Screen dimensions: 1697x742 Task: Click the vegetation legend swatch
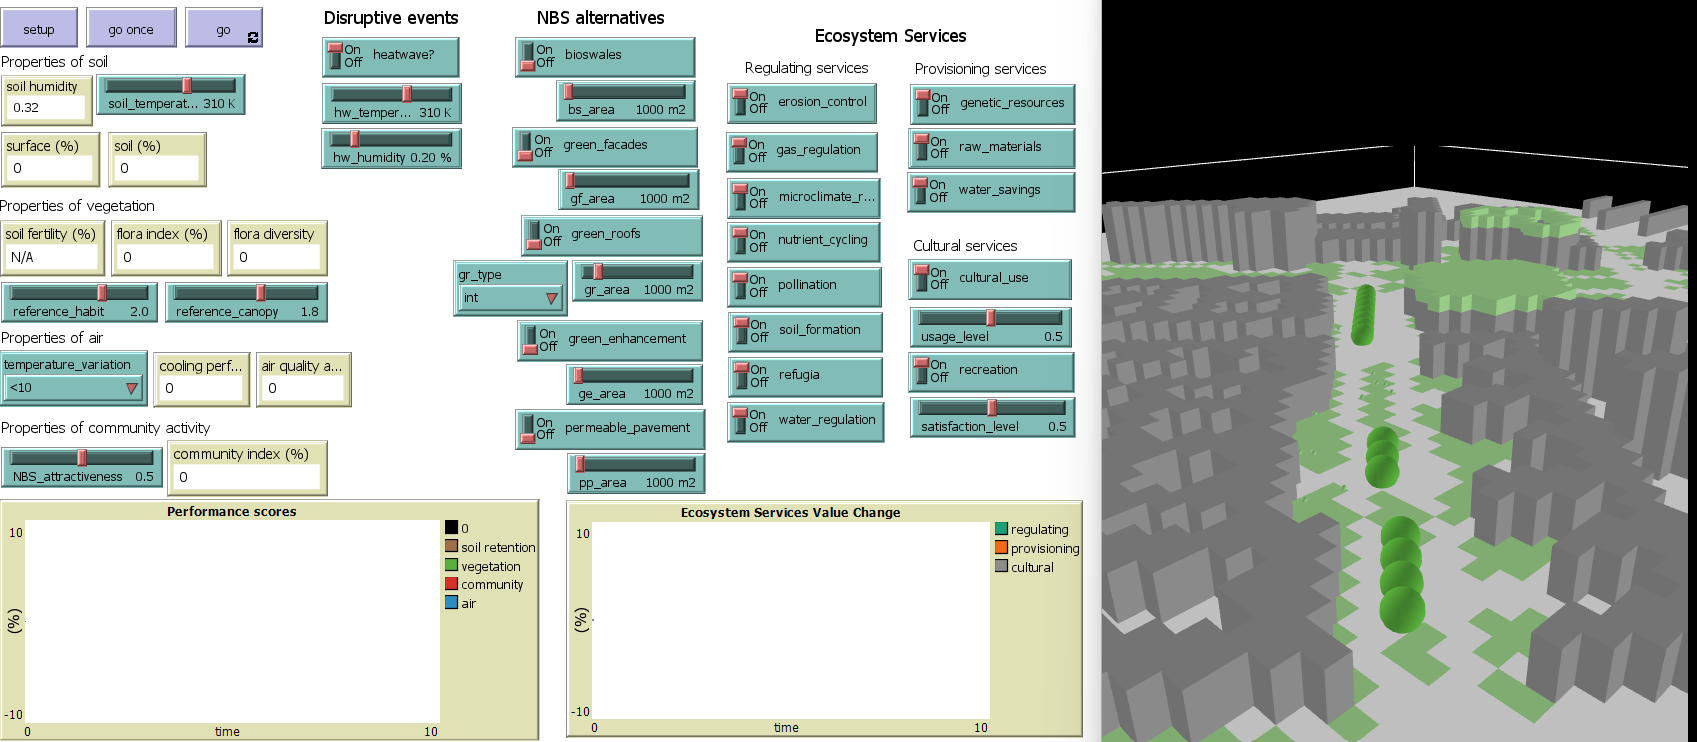click(x=452, y=565)
